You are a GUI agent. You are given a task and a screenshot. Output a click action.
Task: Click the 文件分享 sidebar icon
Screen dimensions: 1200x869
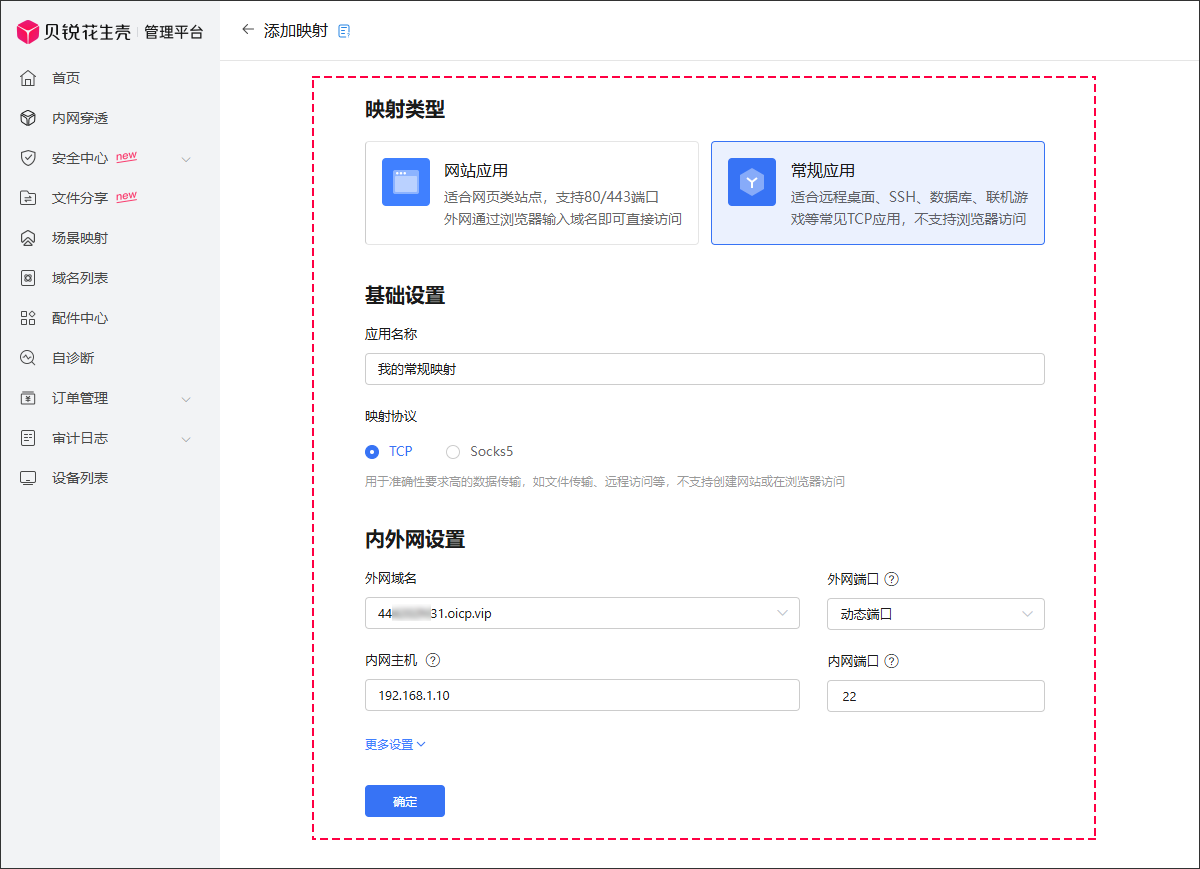[x=28, y=198]
